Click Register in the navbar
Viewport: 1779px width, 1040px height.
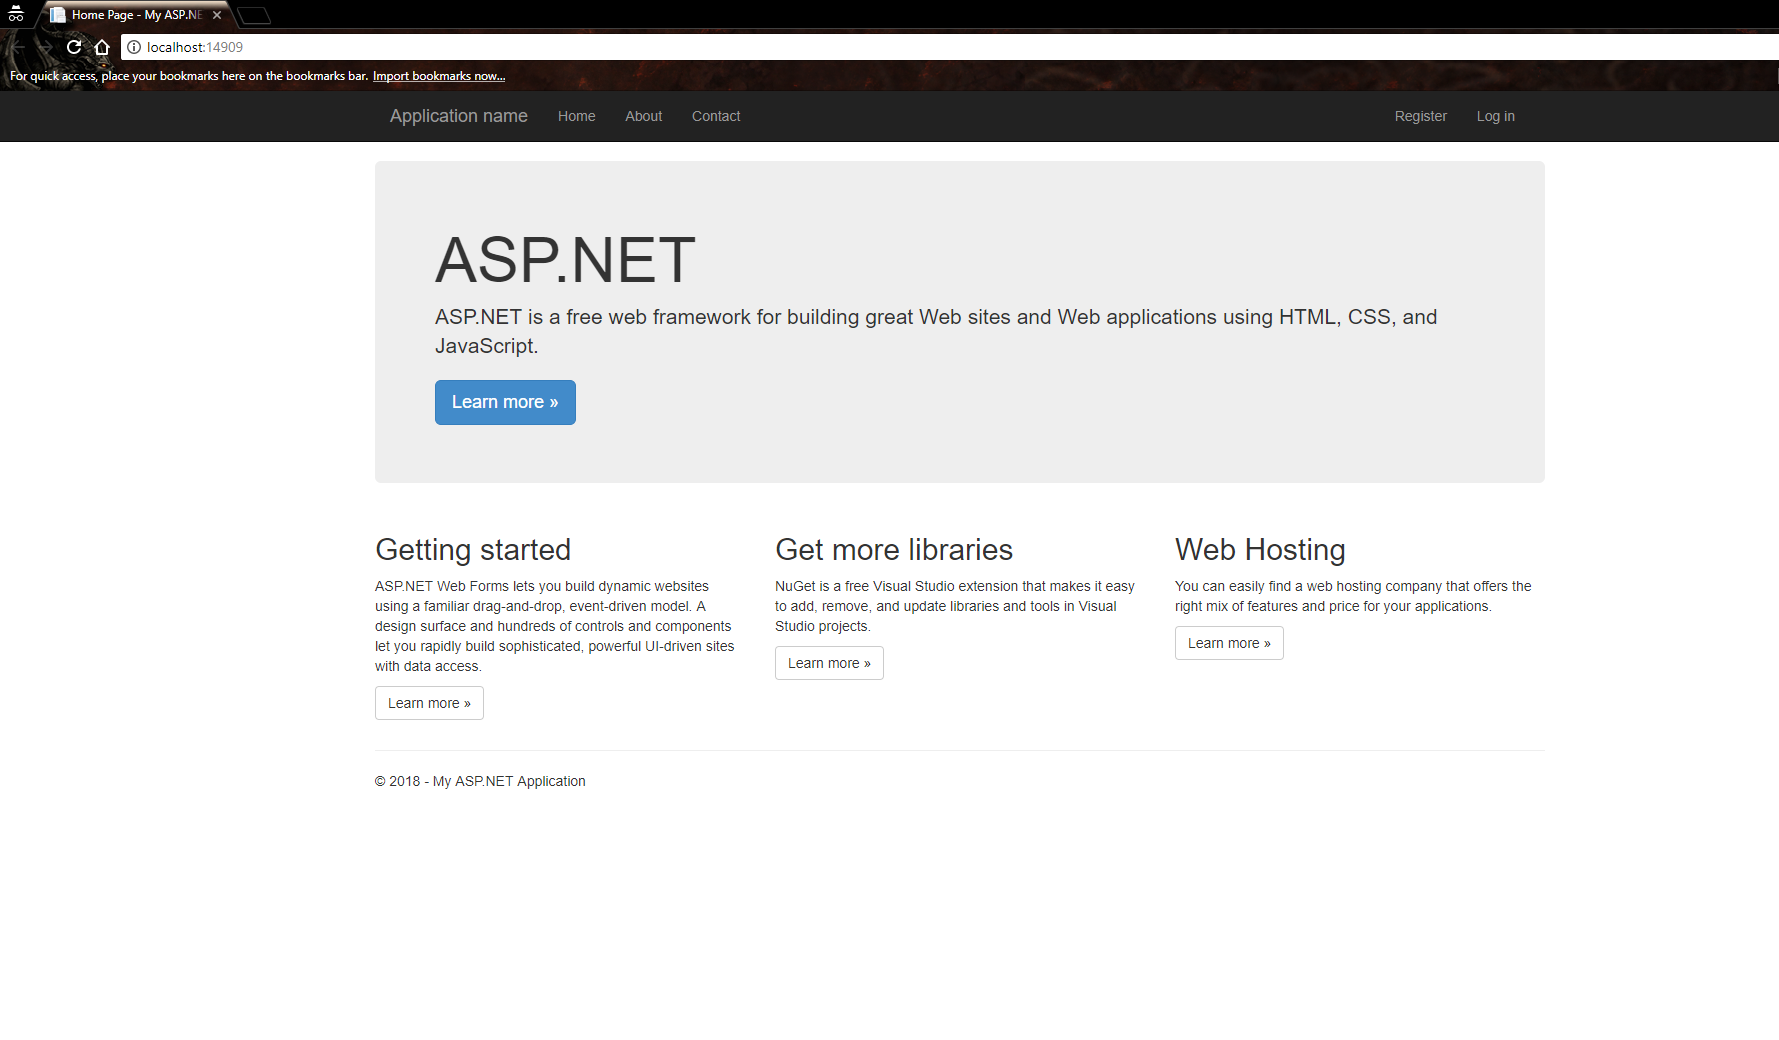1421,116
